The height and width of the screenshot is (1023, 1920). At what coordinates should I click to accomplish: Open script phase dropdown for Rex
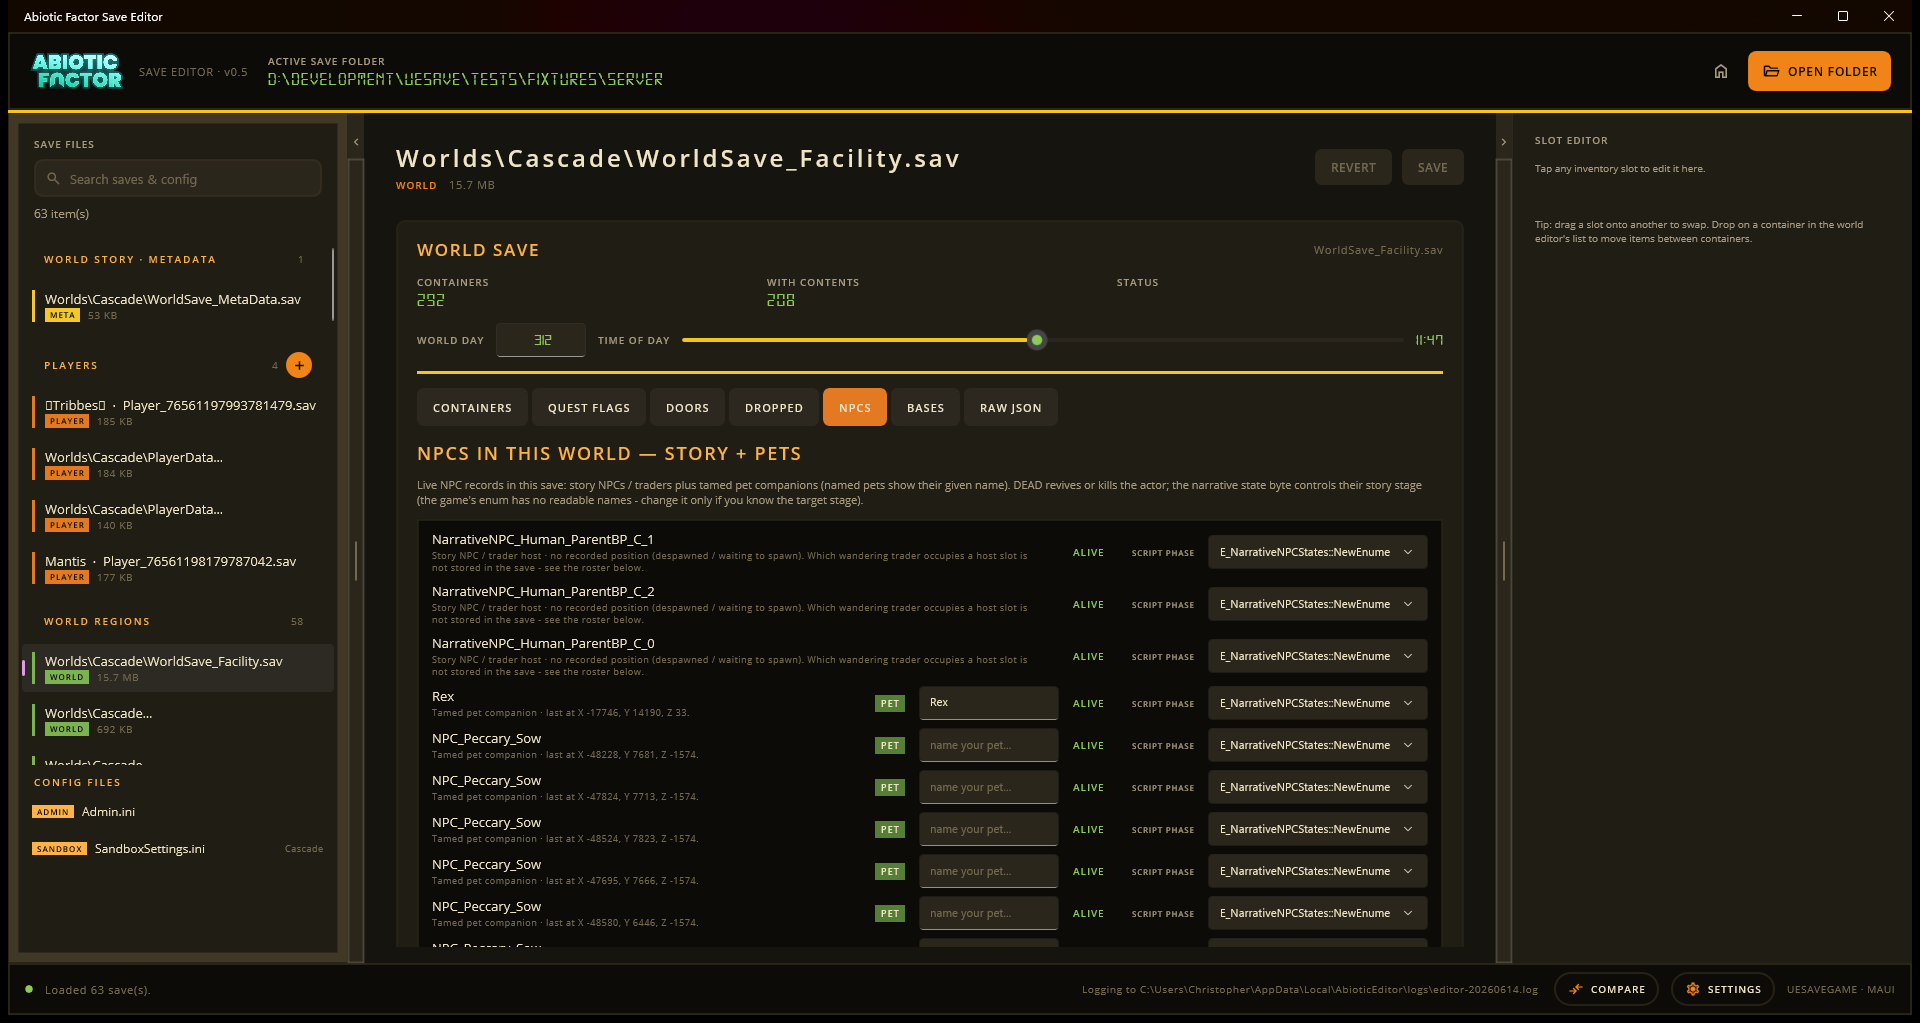pyautogui.click(x=1317, y=703)
